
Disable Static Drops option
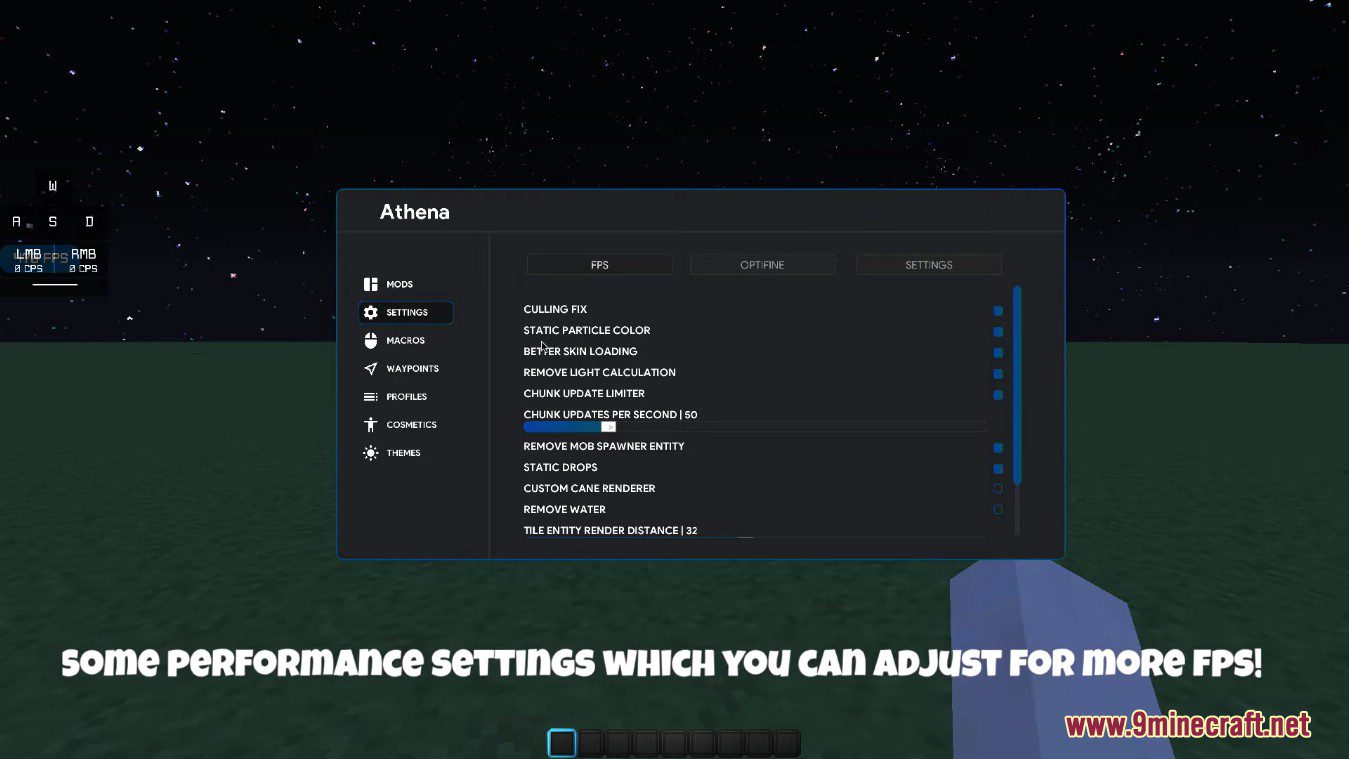998,469
